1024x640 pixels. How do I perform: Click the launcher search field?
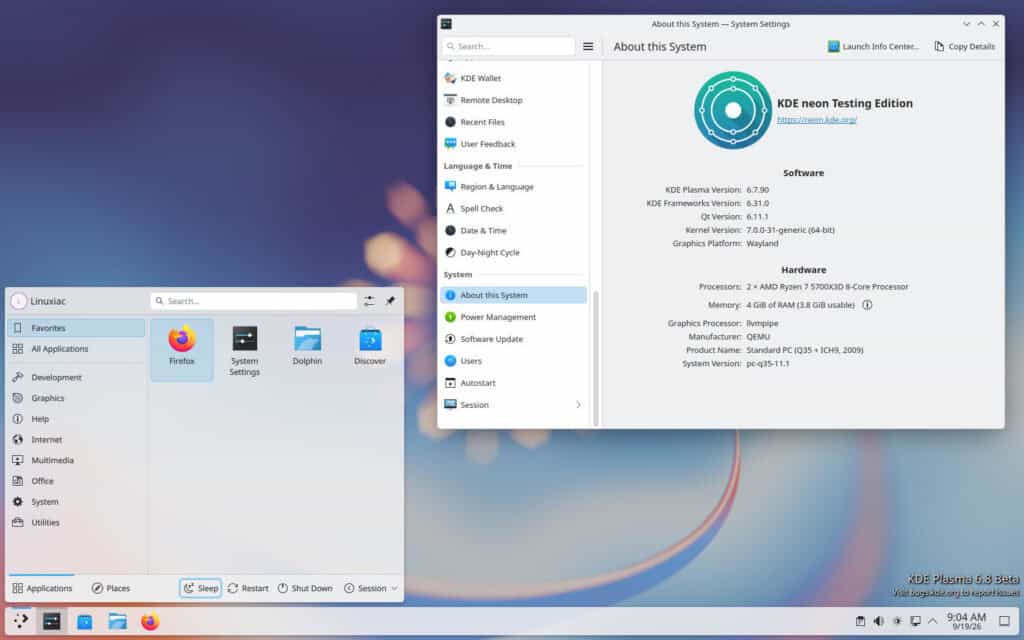pos(253,301)
